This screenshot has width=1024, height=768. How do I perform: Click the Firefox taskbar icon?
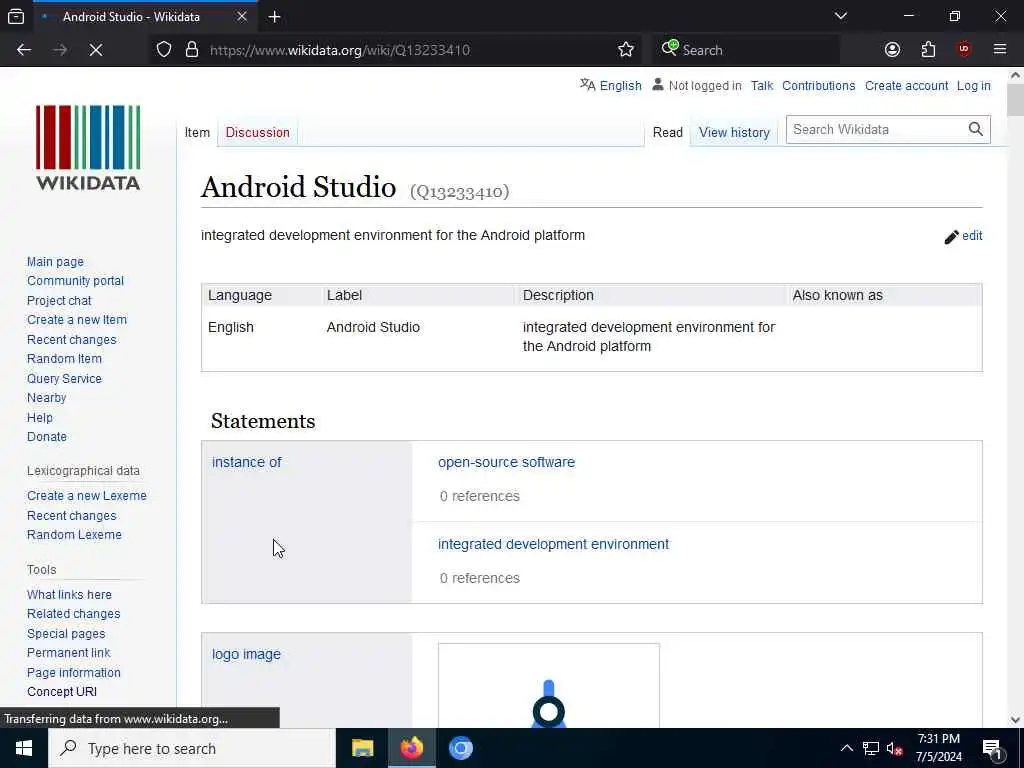411,748
